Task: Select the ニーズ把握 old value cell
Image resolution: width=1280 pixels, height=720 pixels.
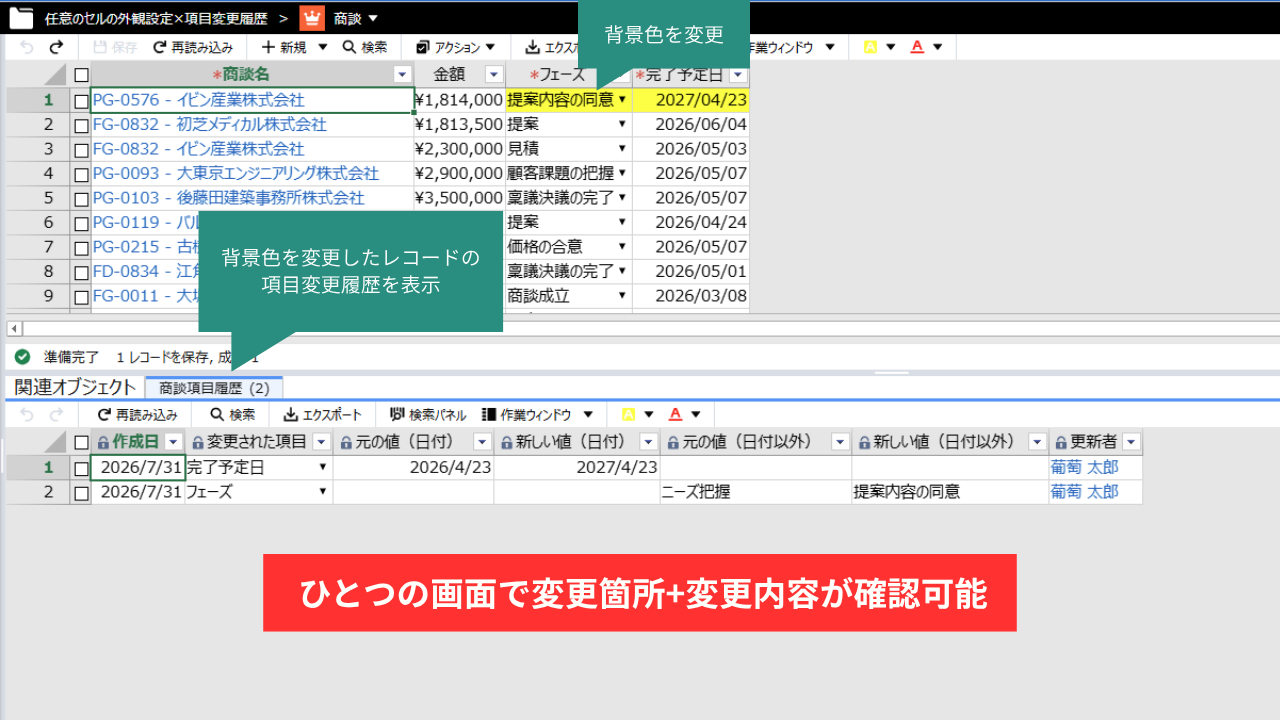Action: [756, 492]
